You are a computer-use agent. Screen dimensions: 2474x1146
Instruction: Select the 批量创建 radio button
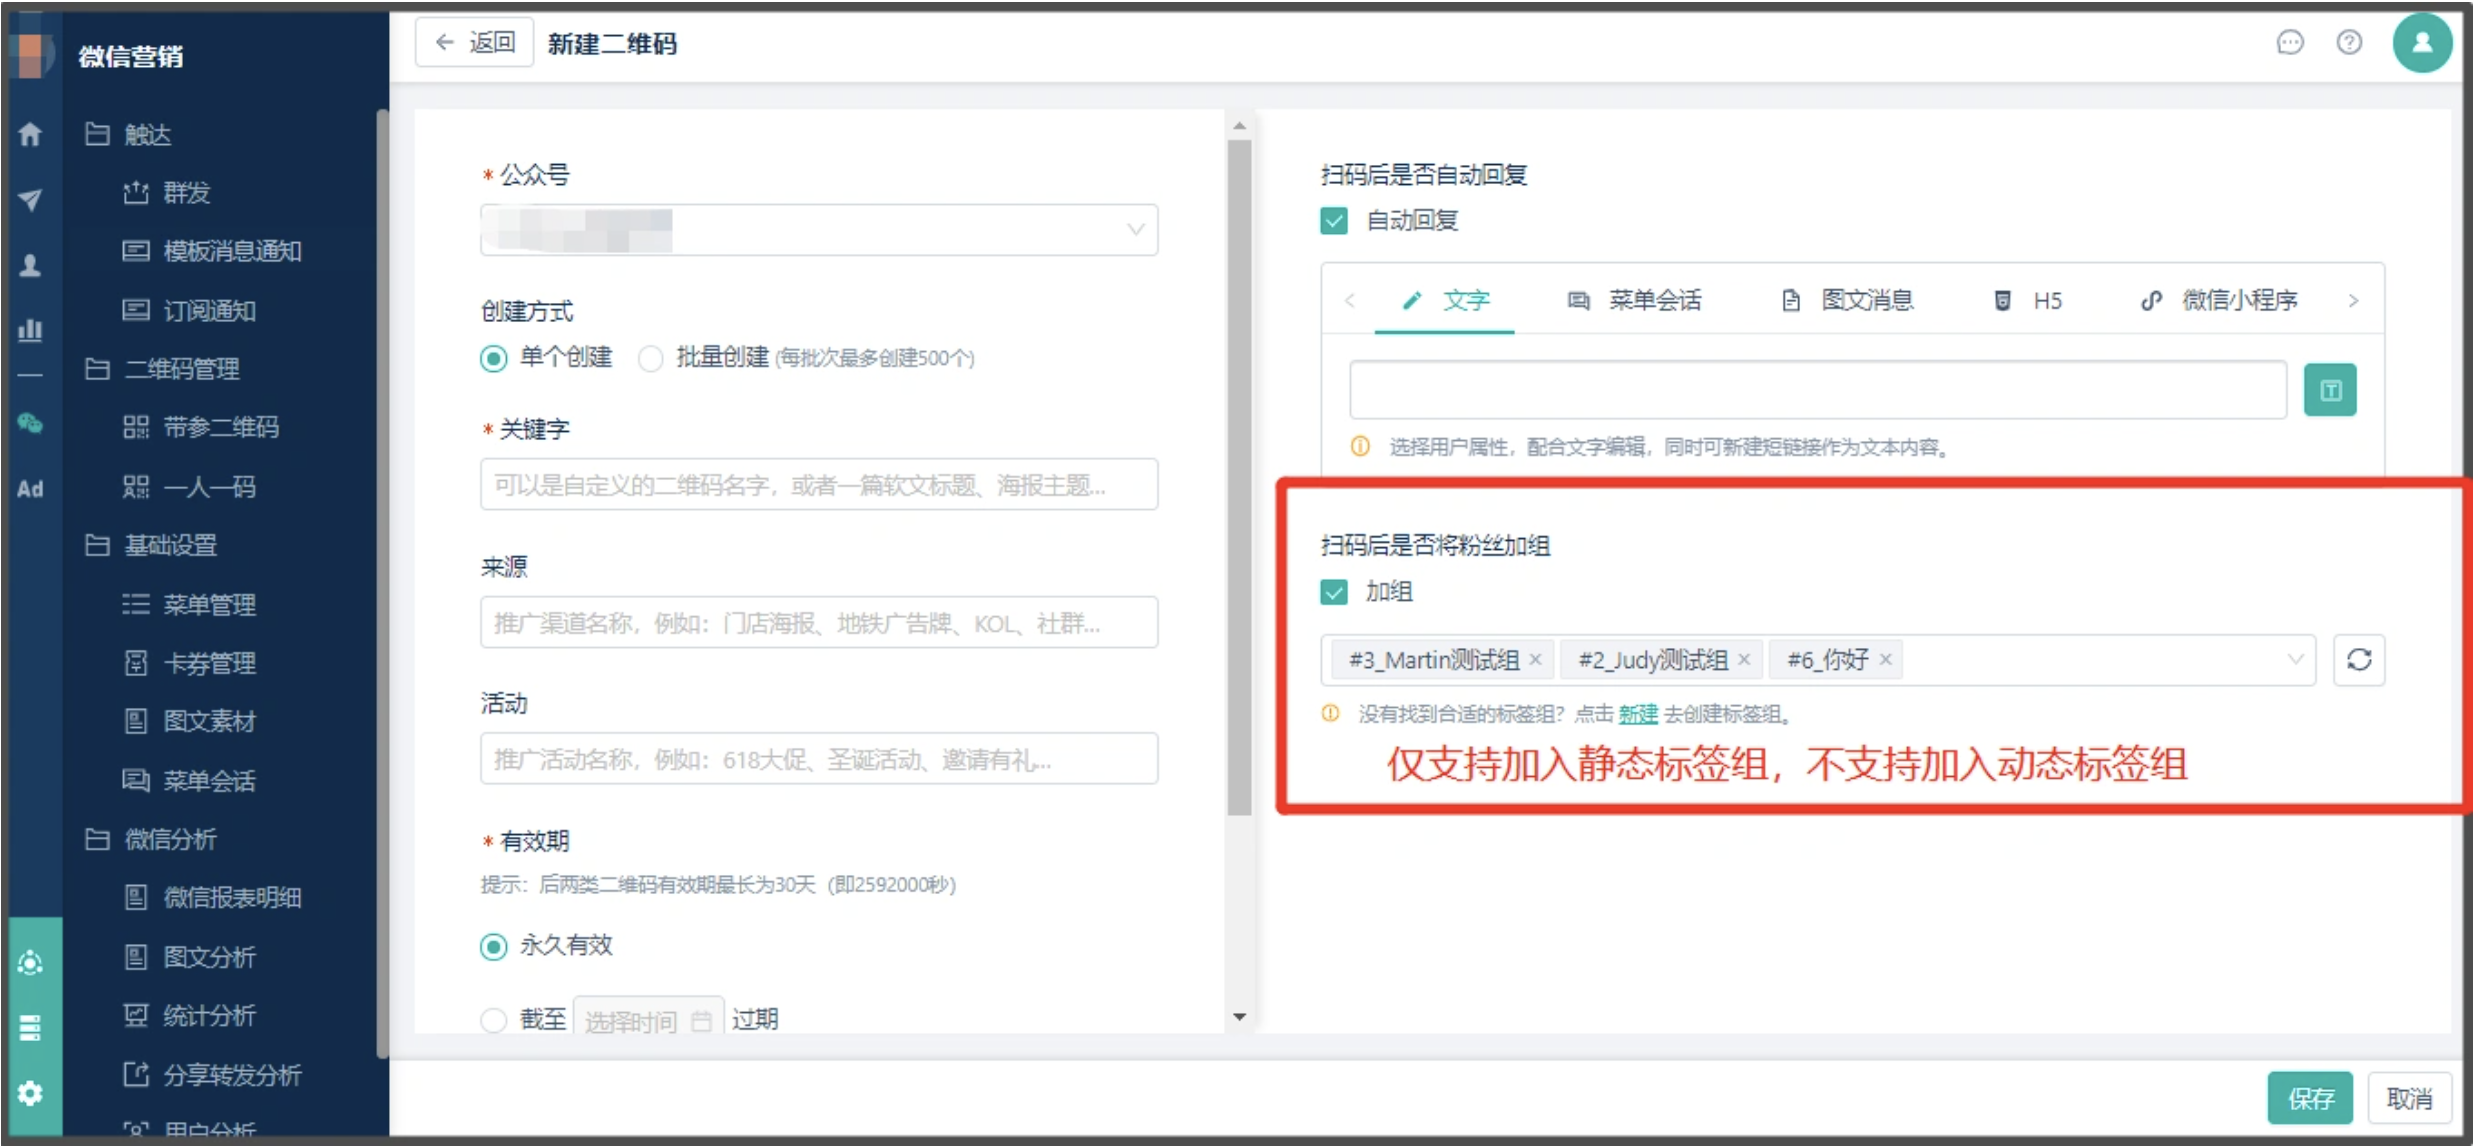651,358
